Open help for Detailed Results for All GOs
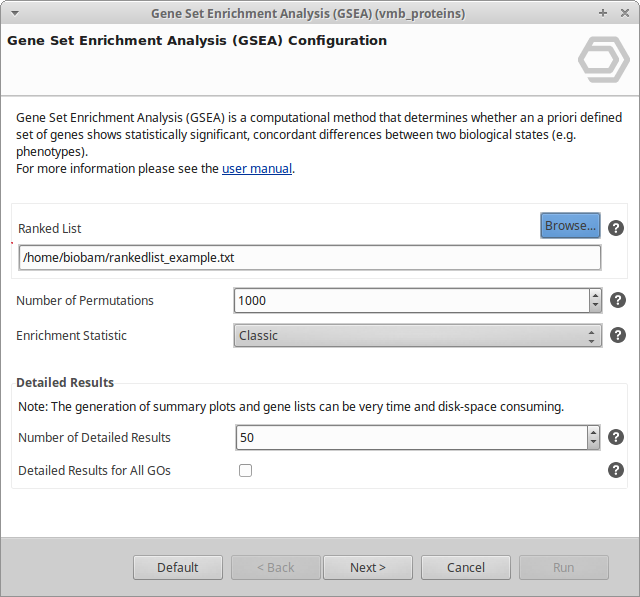Screen dimensions: 640x597 (x=616, y=470)
